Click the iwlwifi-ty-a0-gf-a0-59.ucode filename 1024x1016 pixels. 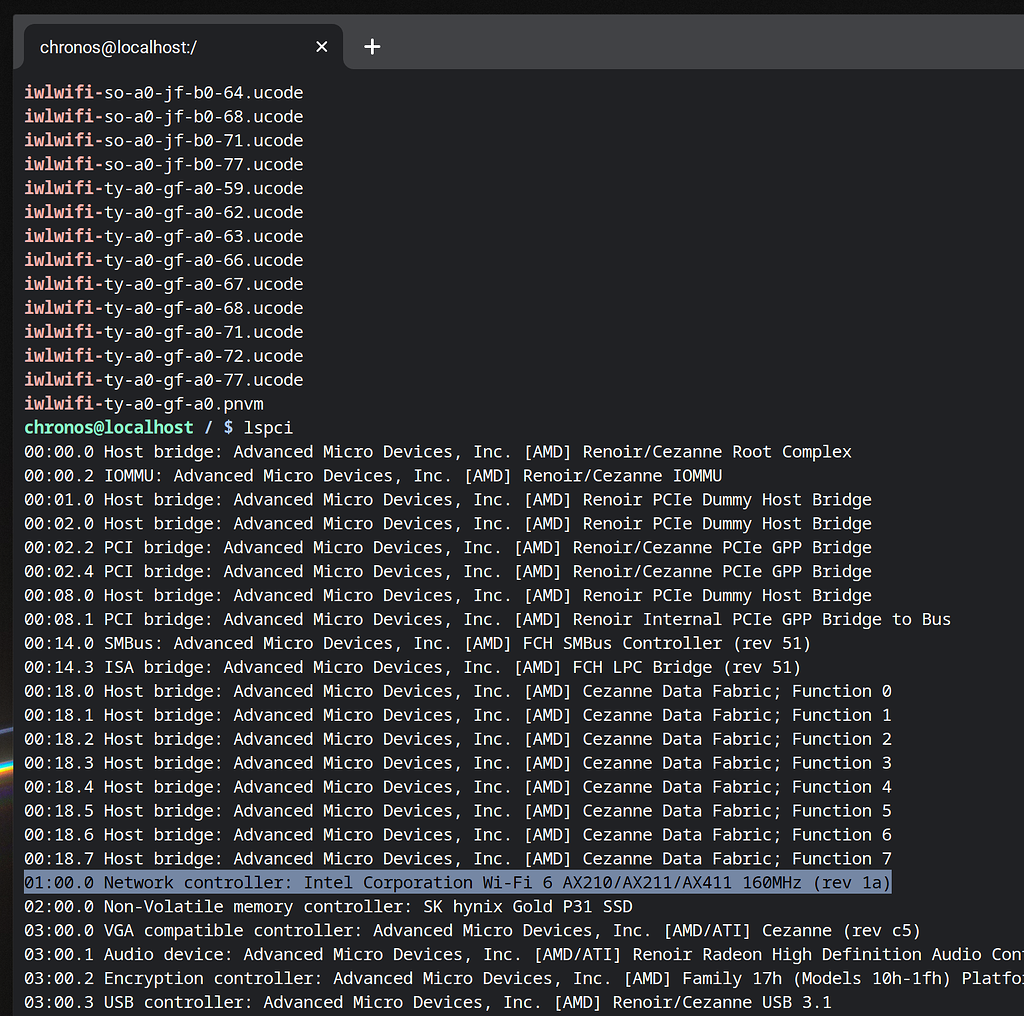(164, 189)
